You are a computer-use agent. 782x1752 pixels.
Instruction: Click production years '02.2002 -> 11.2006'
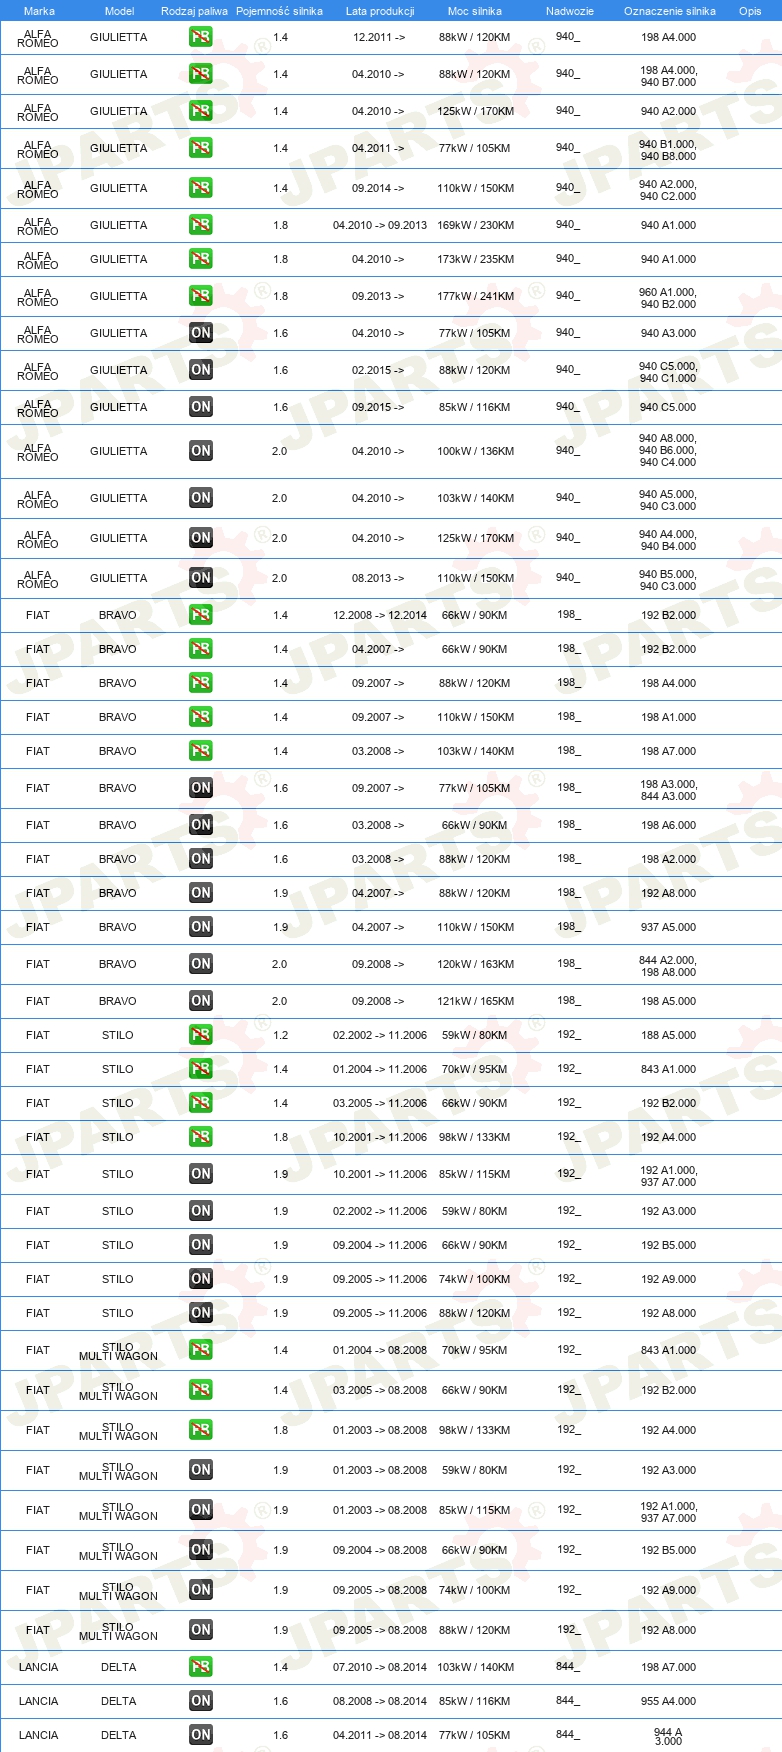[x=380, y=1211]
